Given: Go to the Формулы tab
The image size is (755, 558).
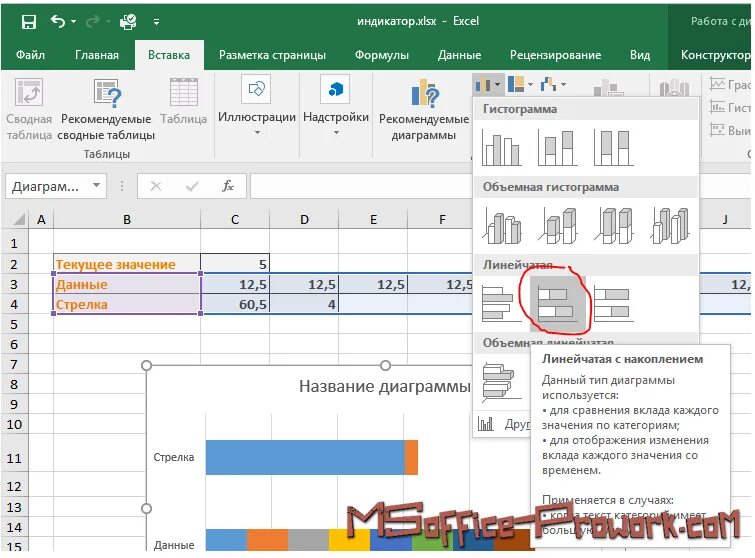Looking at the screenshot, I should coord(382,55).
